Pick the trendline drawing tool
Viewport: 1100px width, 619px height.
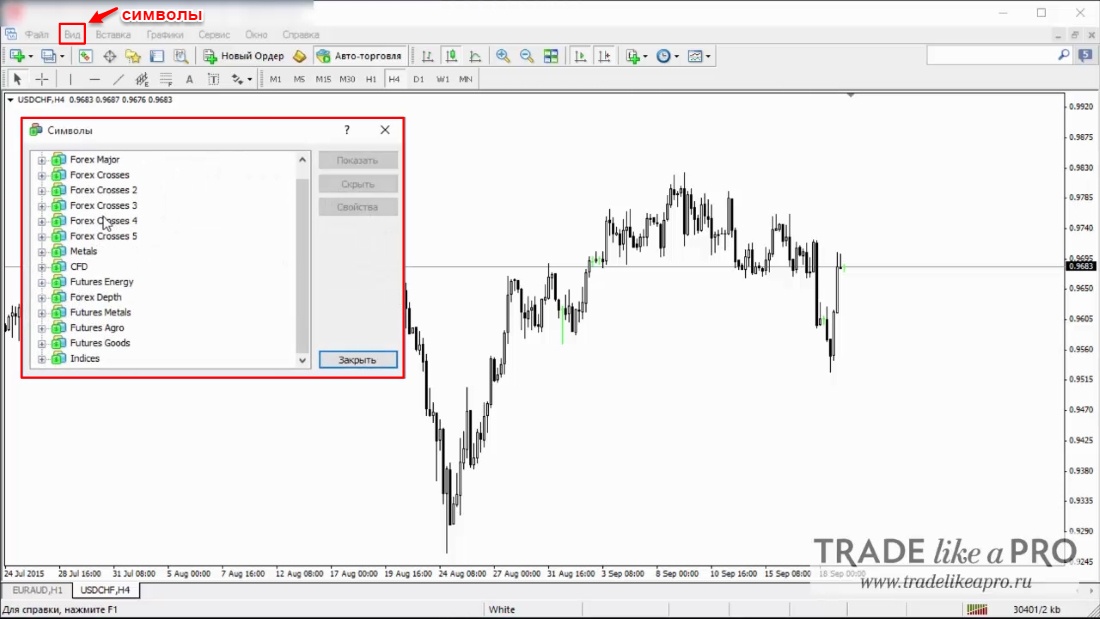pyautogui.click(x=118, y=79)
